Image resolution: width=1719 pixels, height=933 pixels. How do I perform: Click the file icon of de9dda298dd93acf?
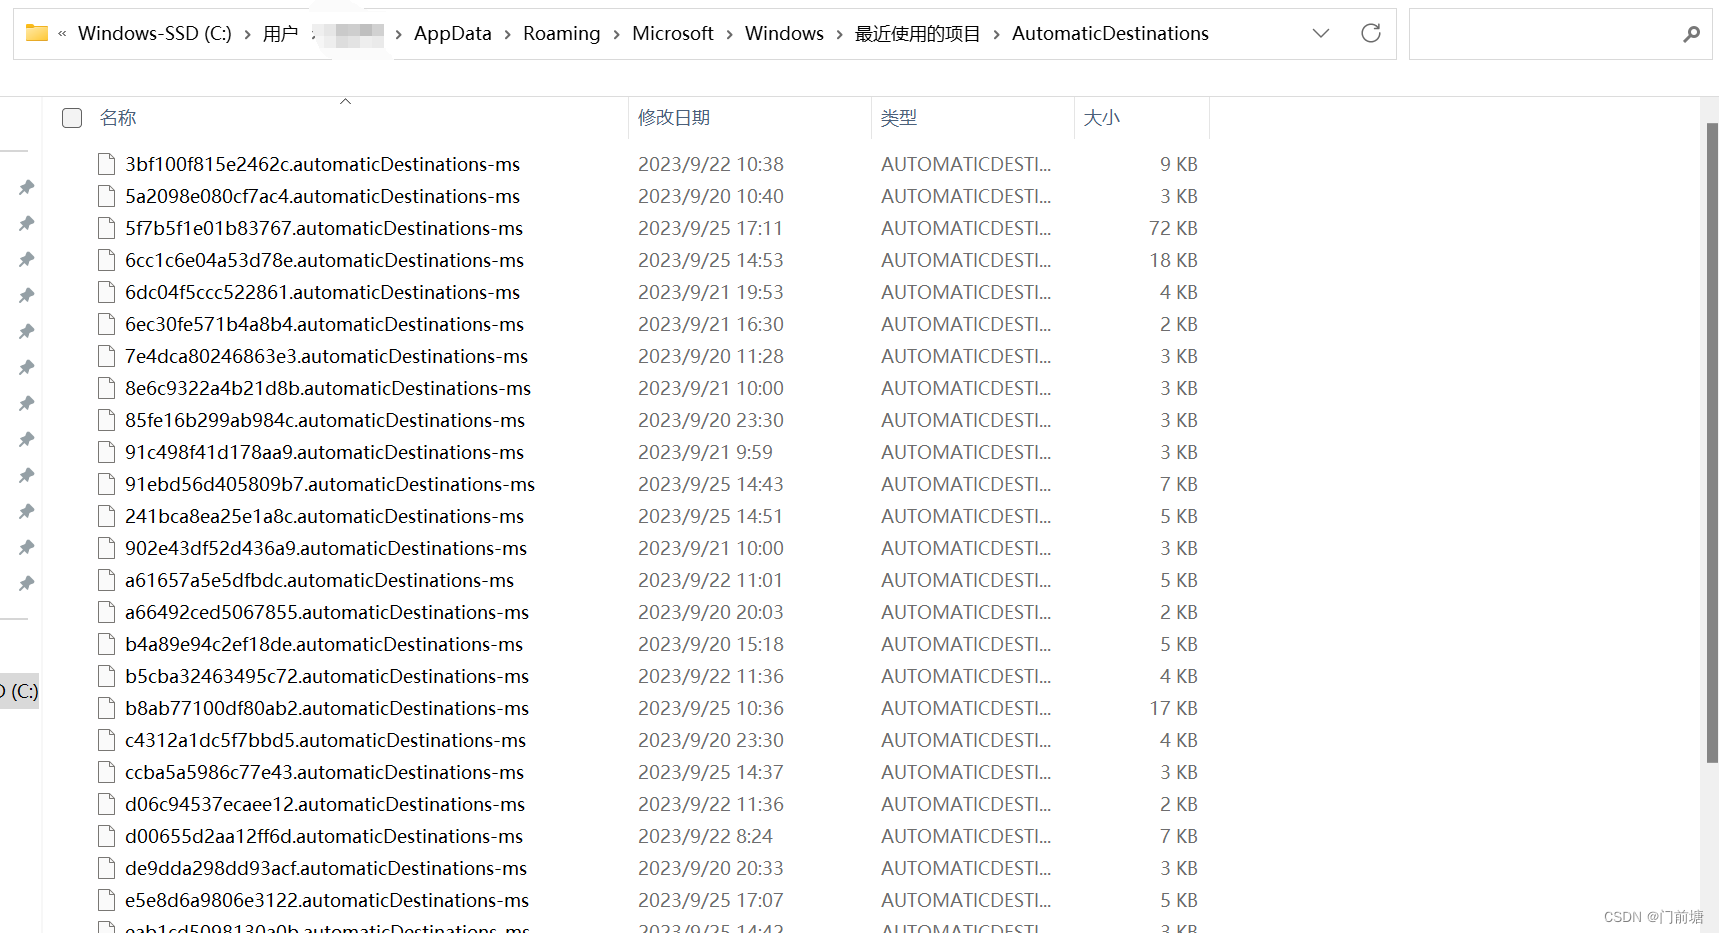pyautogui.click(x=106, y=868)
